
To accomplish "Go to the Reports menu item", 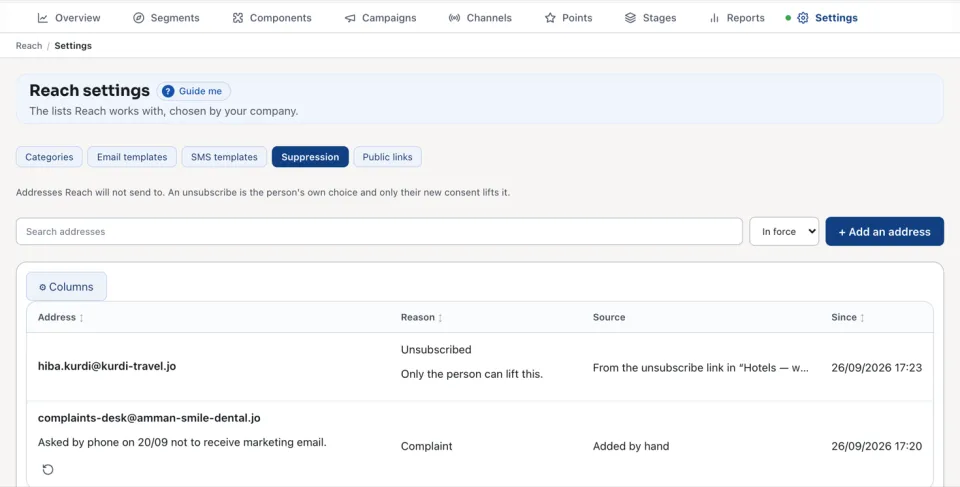I will (x=737, y=18).
